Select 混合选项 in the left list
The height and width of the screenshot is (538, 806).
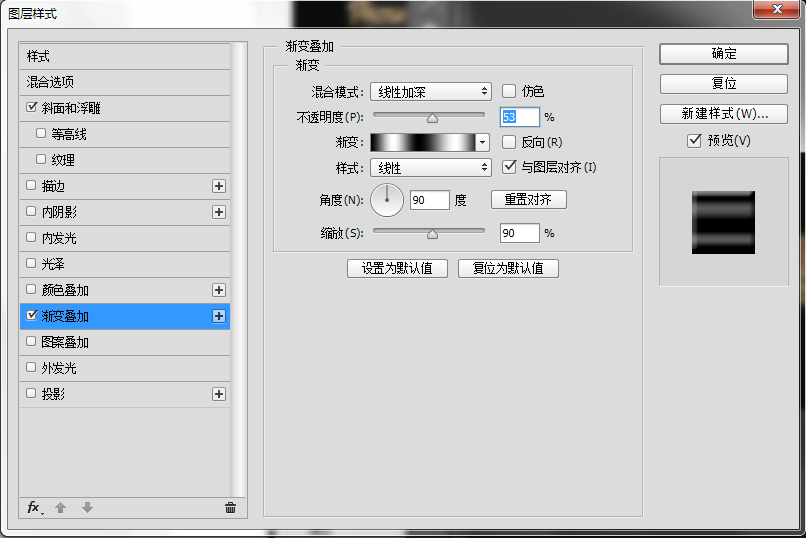click(x=125, y=82)
